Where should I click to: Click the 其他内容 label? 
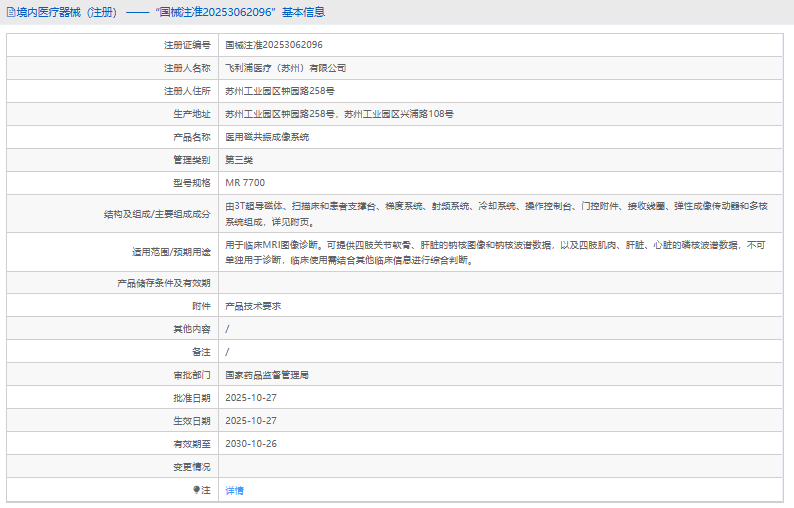click(x=192, y=329)
